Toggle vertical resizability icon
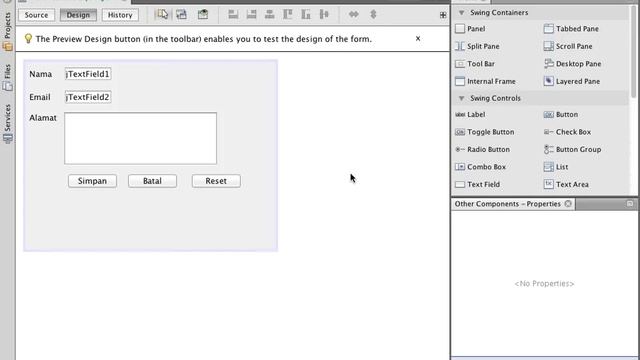 [373, 15]
